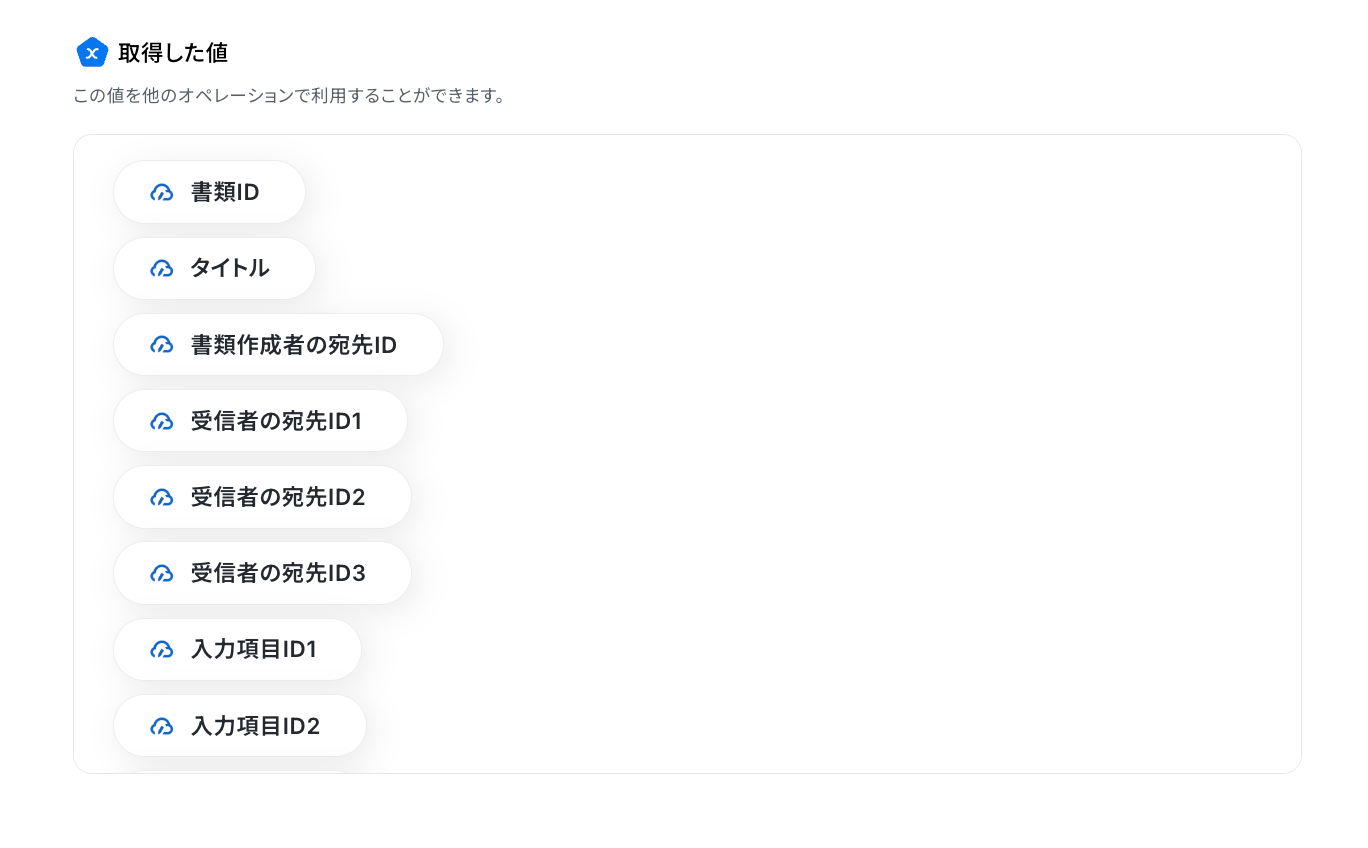
Task: Choose the 入力項目ID2 value chip
Action: point(240,726)
